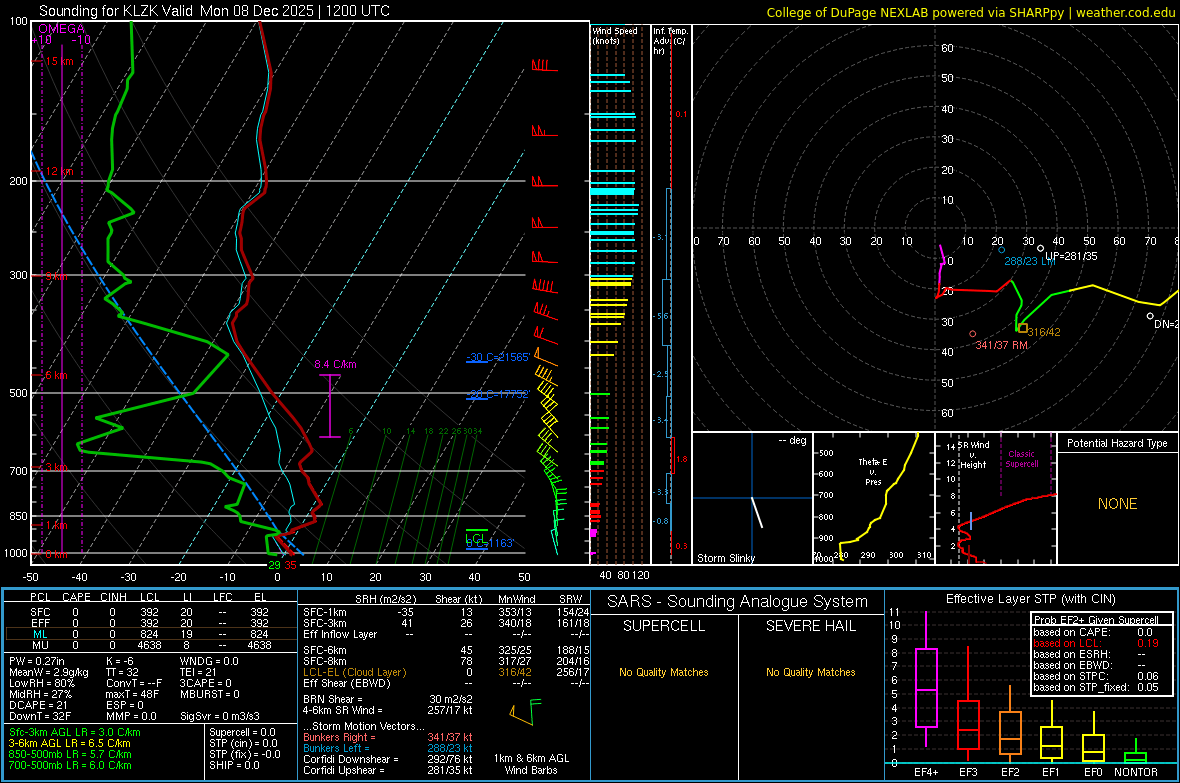Click the 'DownT = 32F' value

pos(39,716)
